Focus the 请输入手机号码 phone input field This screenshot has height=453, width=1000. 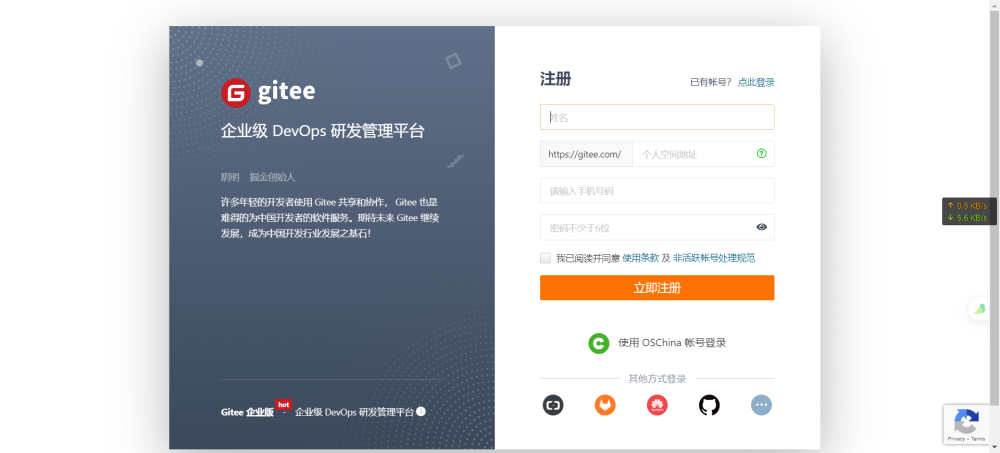tap(657, 191)
